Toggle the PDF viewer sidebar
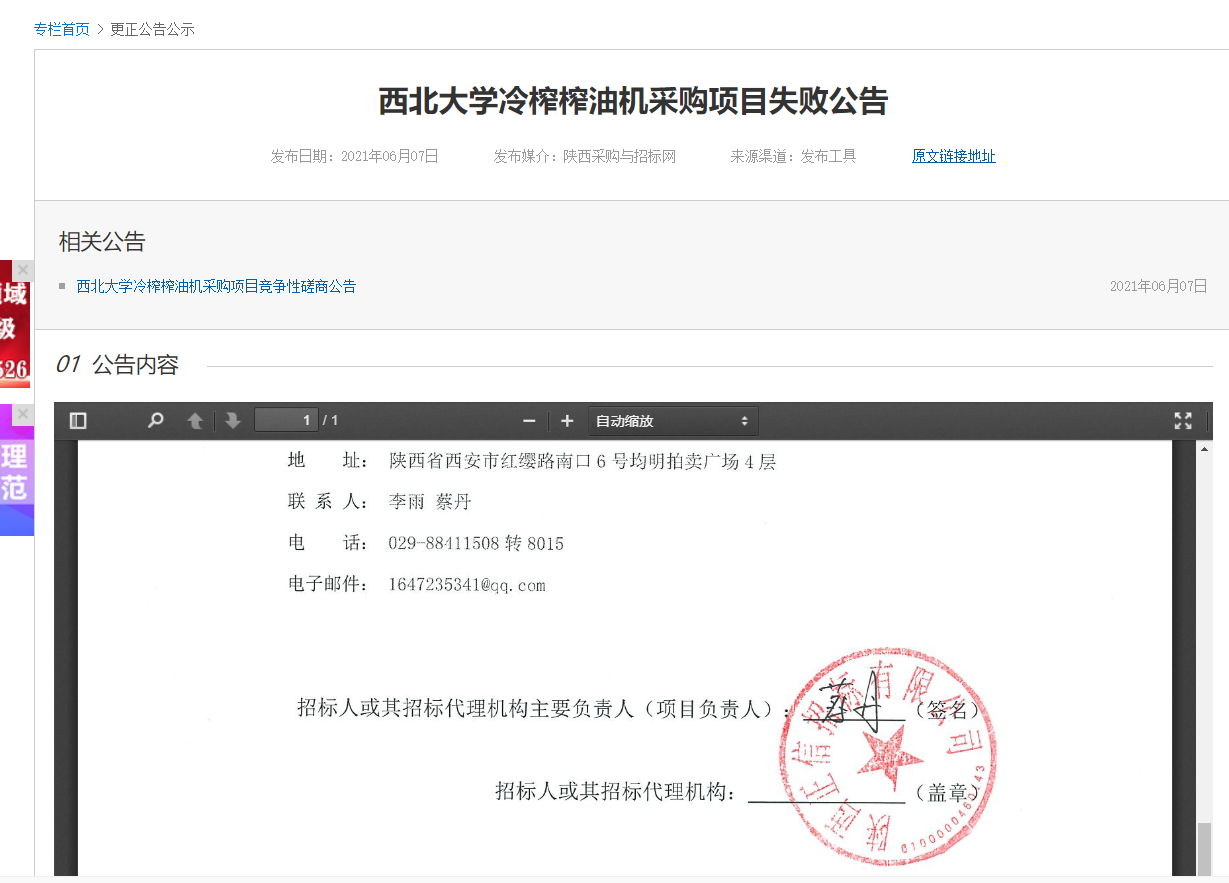 [x=78, y=421]
